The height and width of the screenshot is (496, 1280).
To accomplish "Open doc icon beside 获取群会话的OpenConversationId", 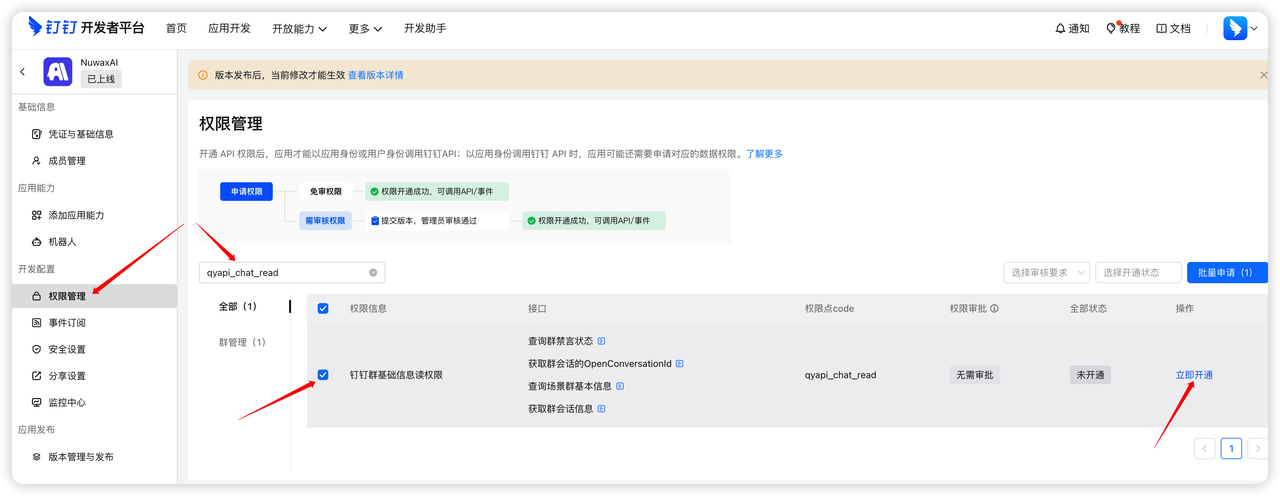I will pyautogui.click(x=680, y=363).
